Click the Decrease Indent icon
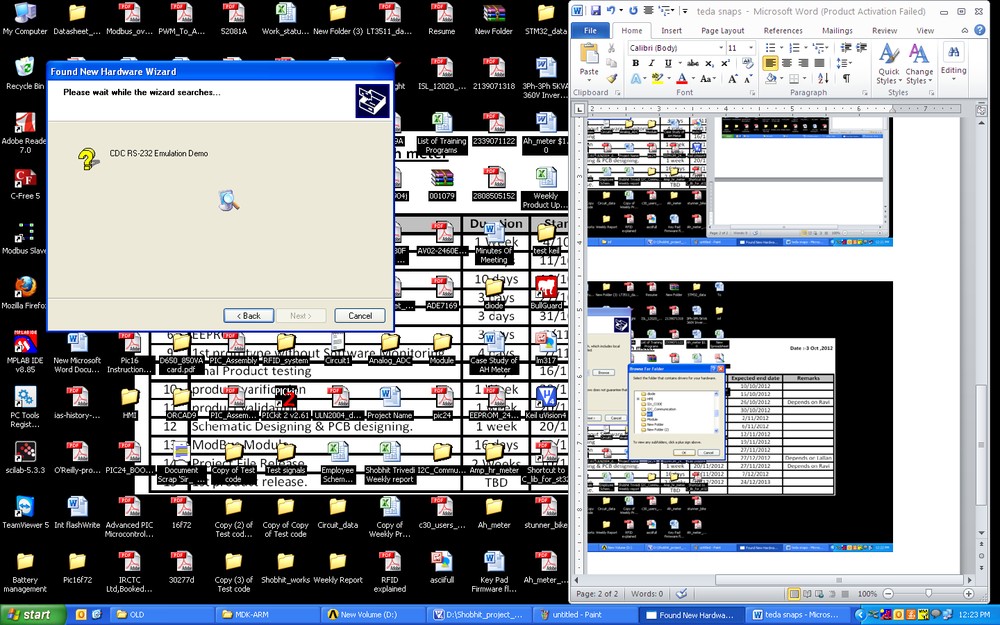1000x625 pixels. click(x=846, y=48)
